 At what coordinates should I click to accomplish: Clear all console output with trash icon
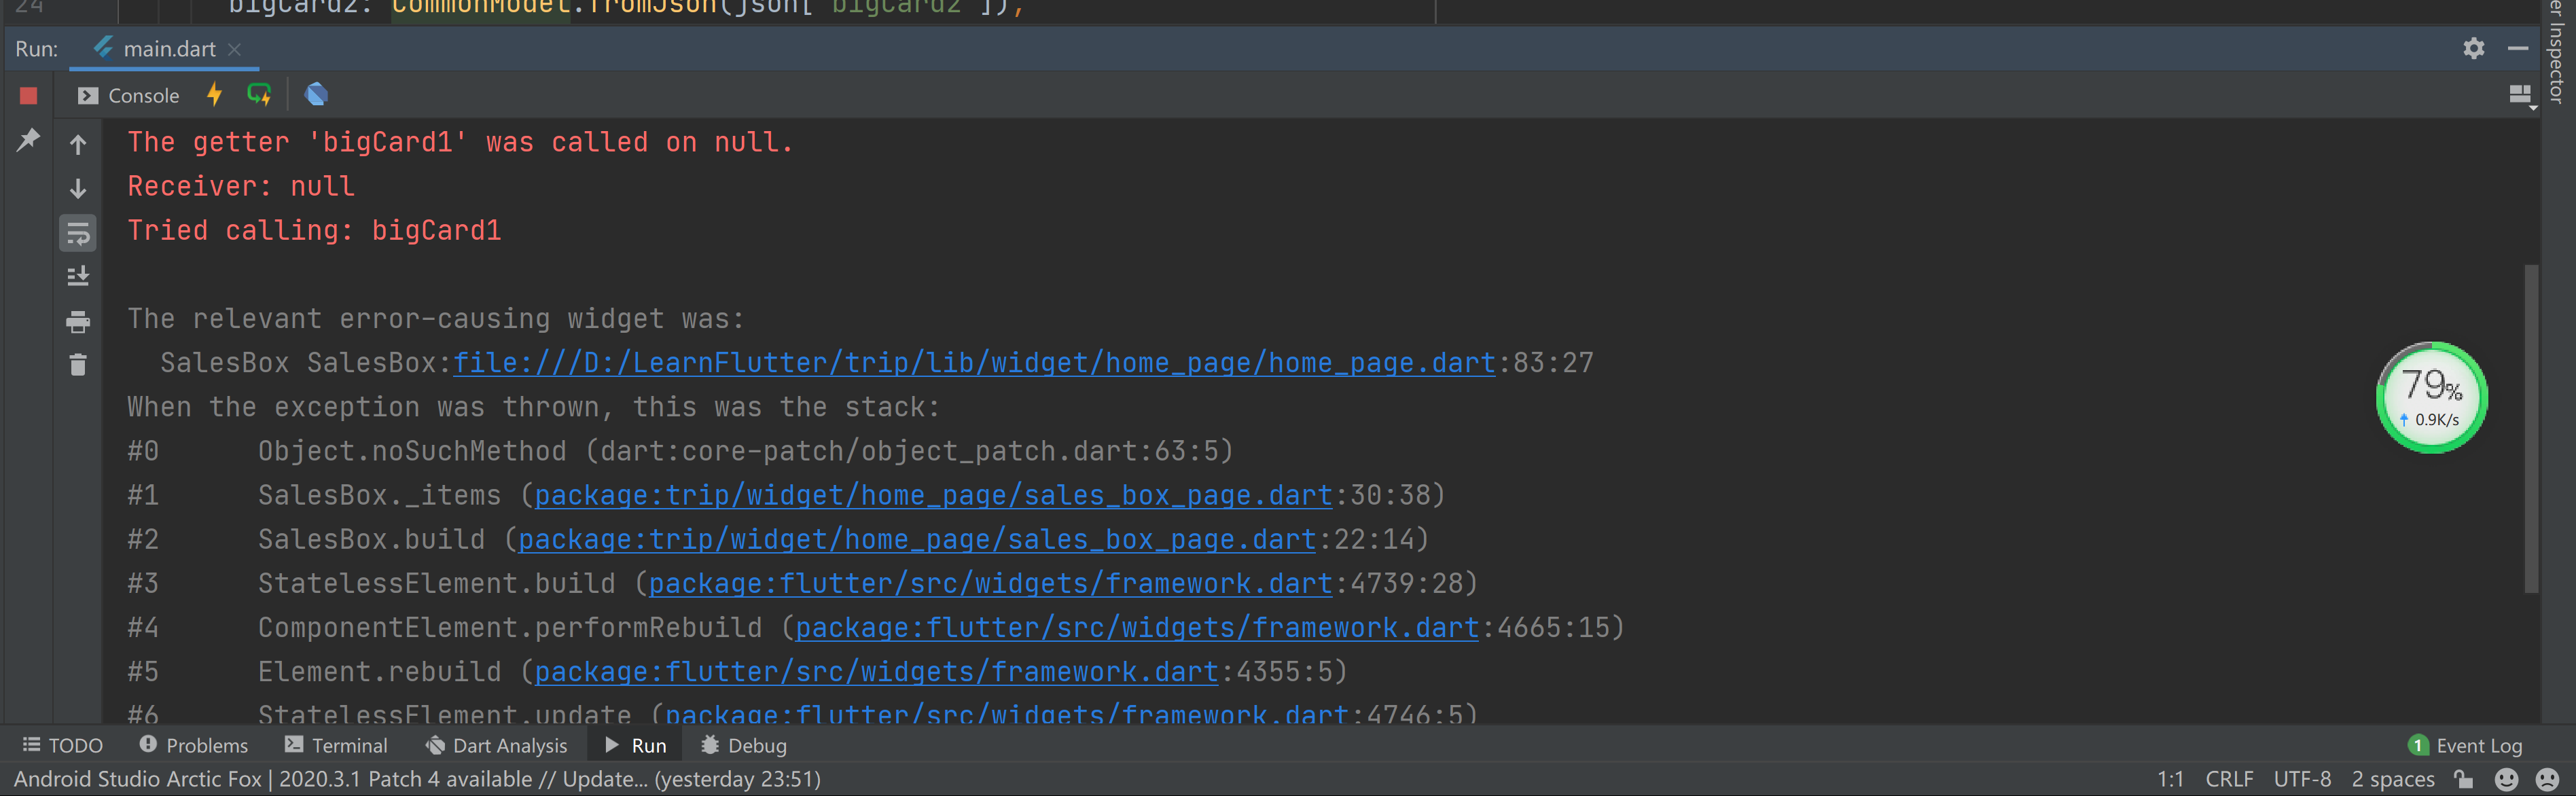click(x=78, y=365)
